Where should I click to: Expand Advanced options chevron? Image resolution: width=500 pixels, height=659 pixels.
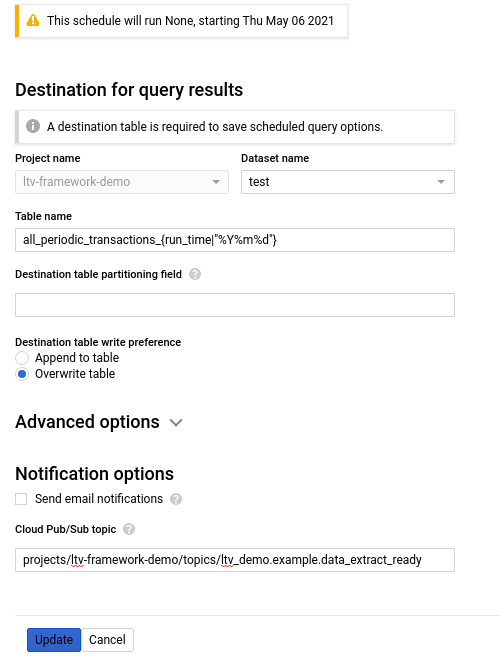click(176, 422)
